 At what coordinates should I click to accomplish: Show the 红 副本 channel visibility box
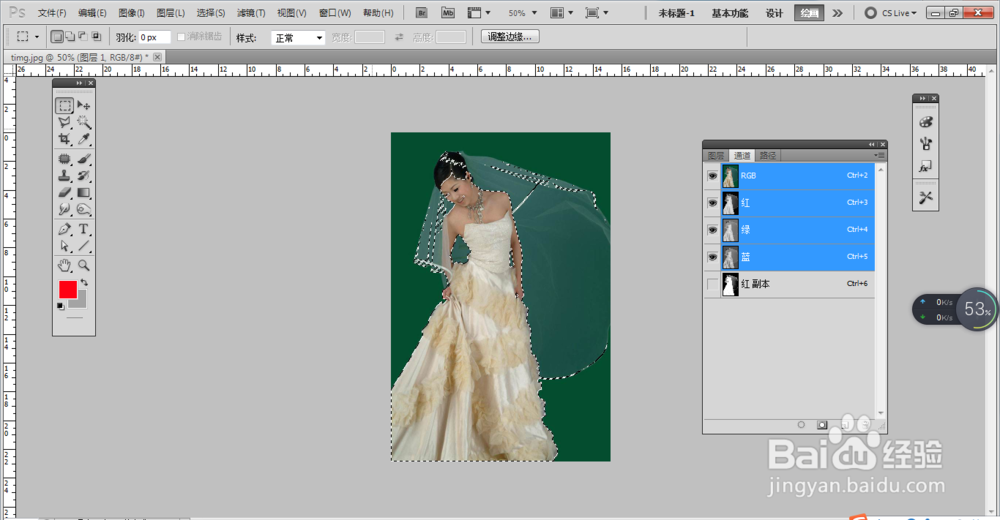pyautogui.click(x=712, y=285)
